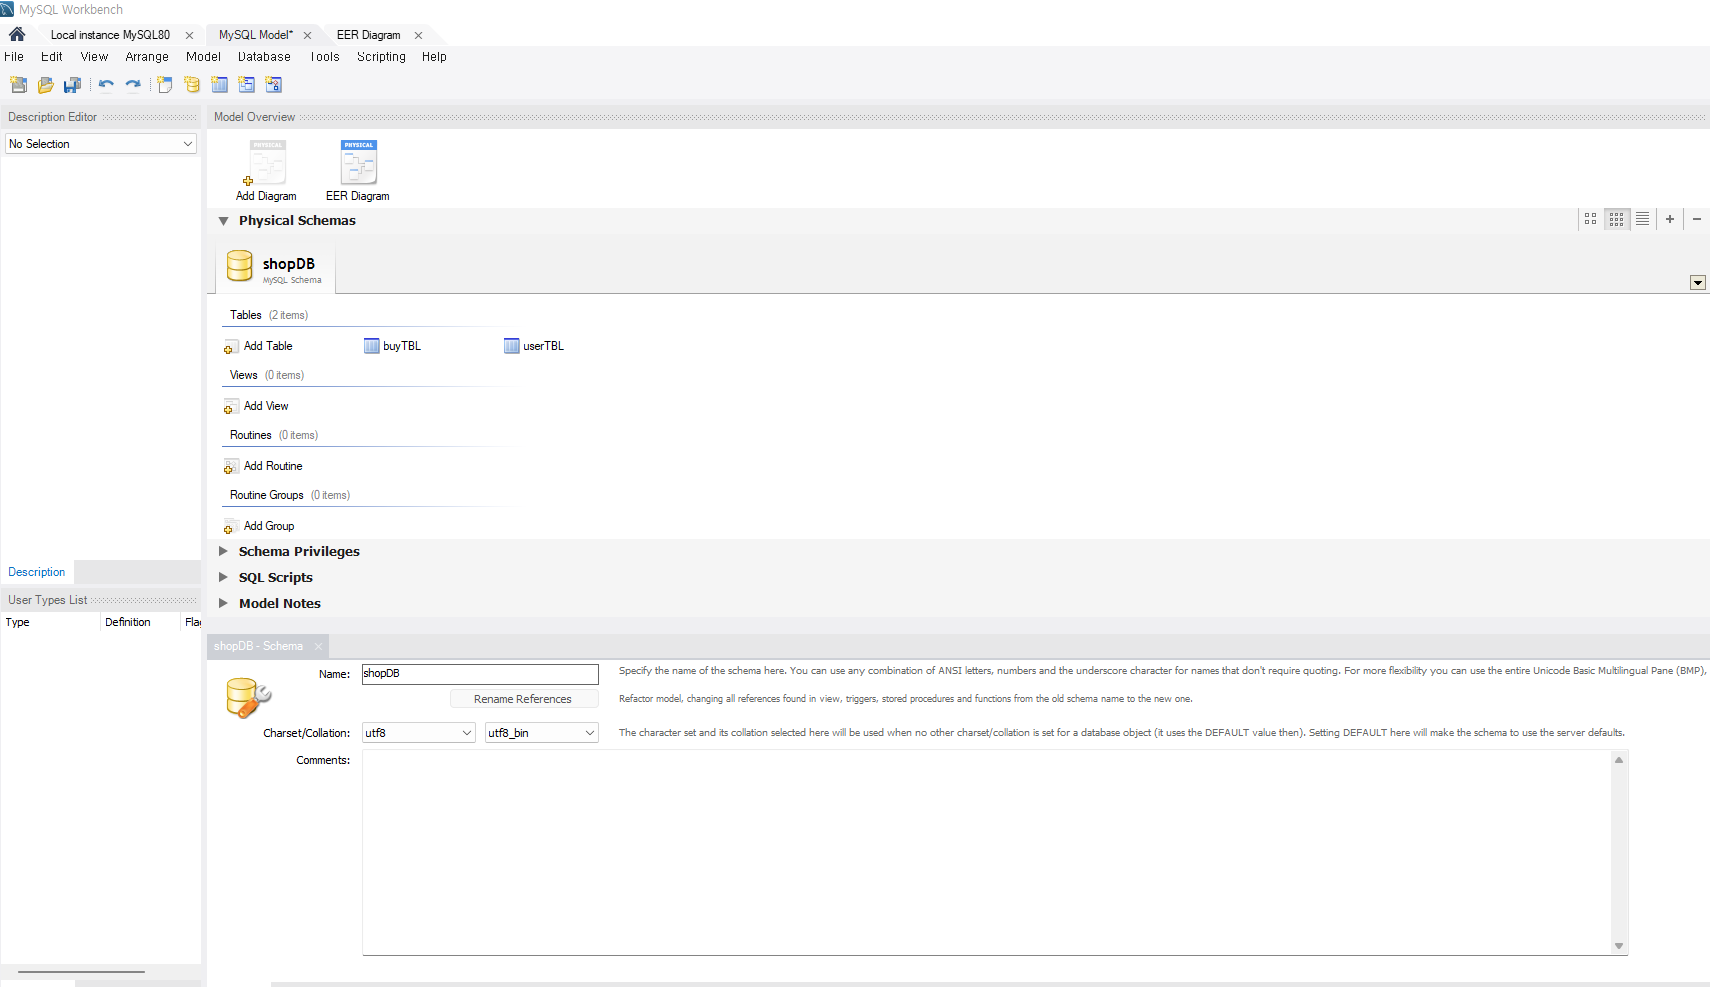Screen dimensions: 1710x987
Task: Open the Help menu
Action: [434, 57]
